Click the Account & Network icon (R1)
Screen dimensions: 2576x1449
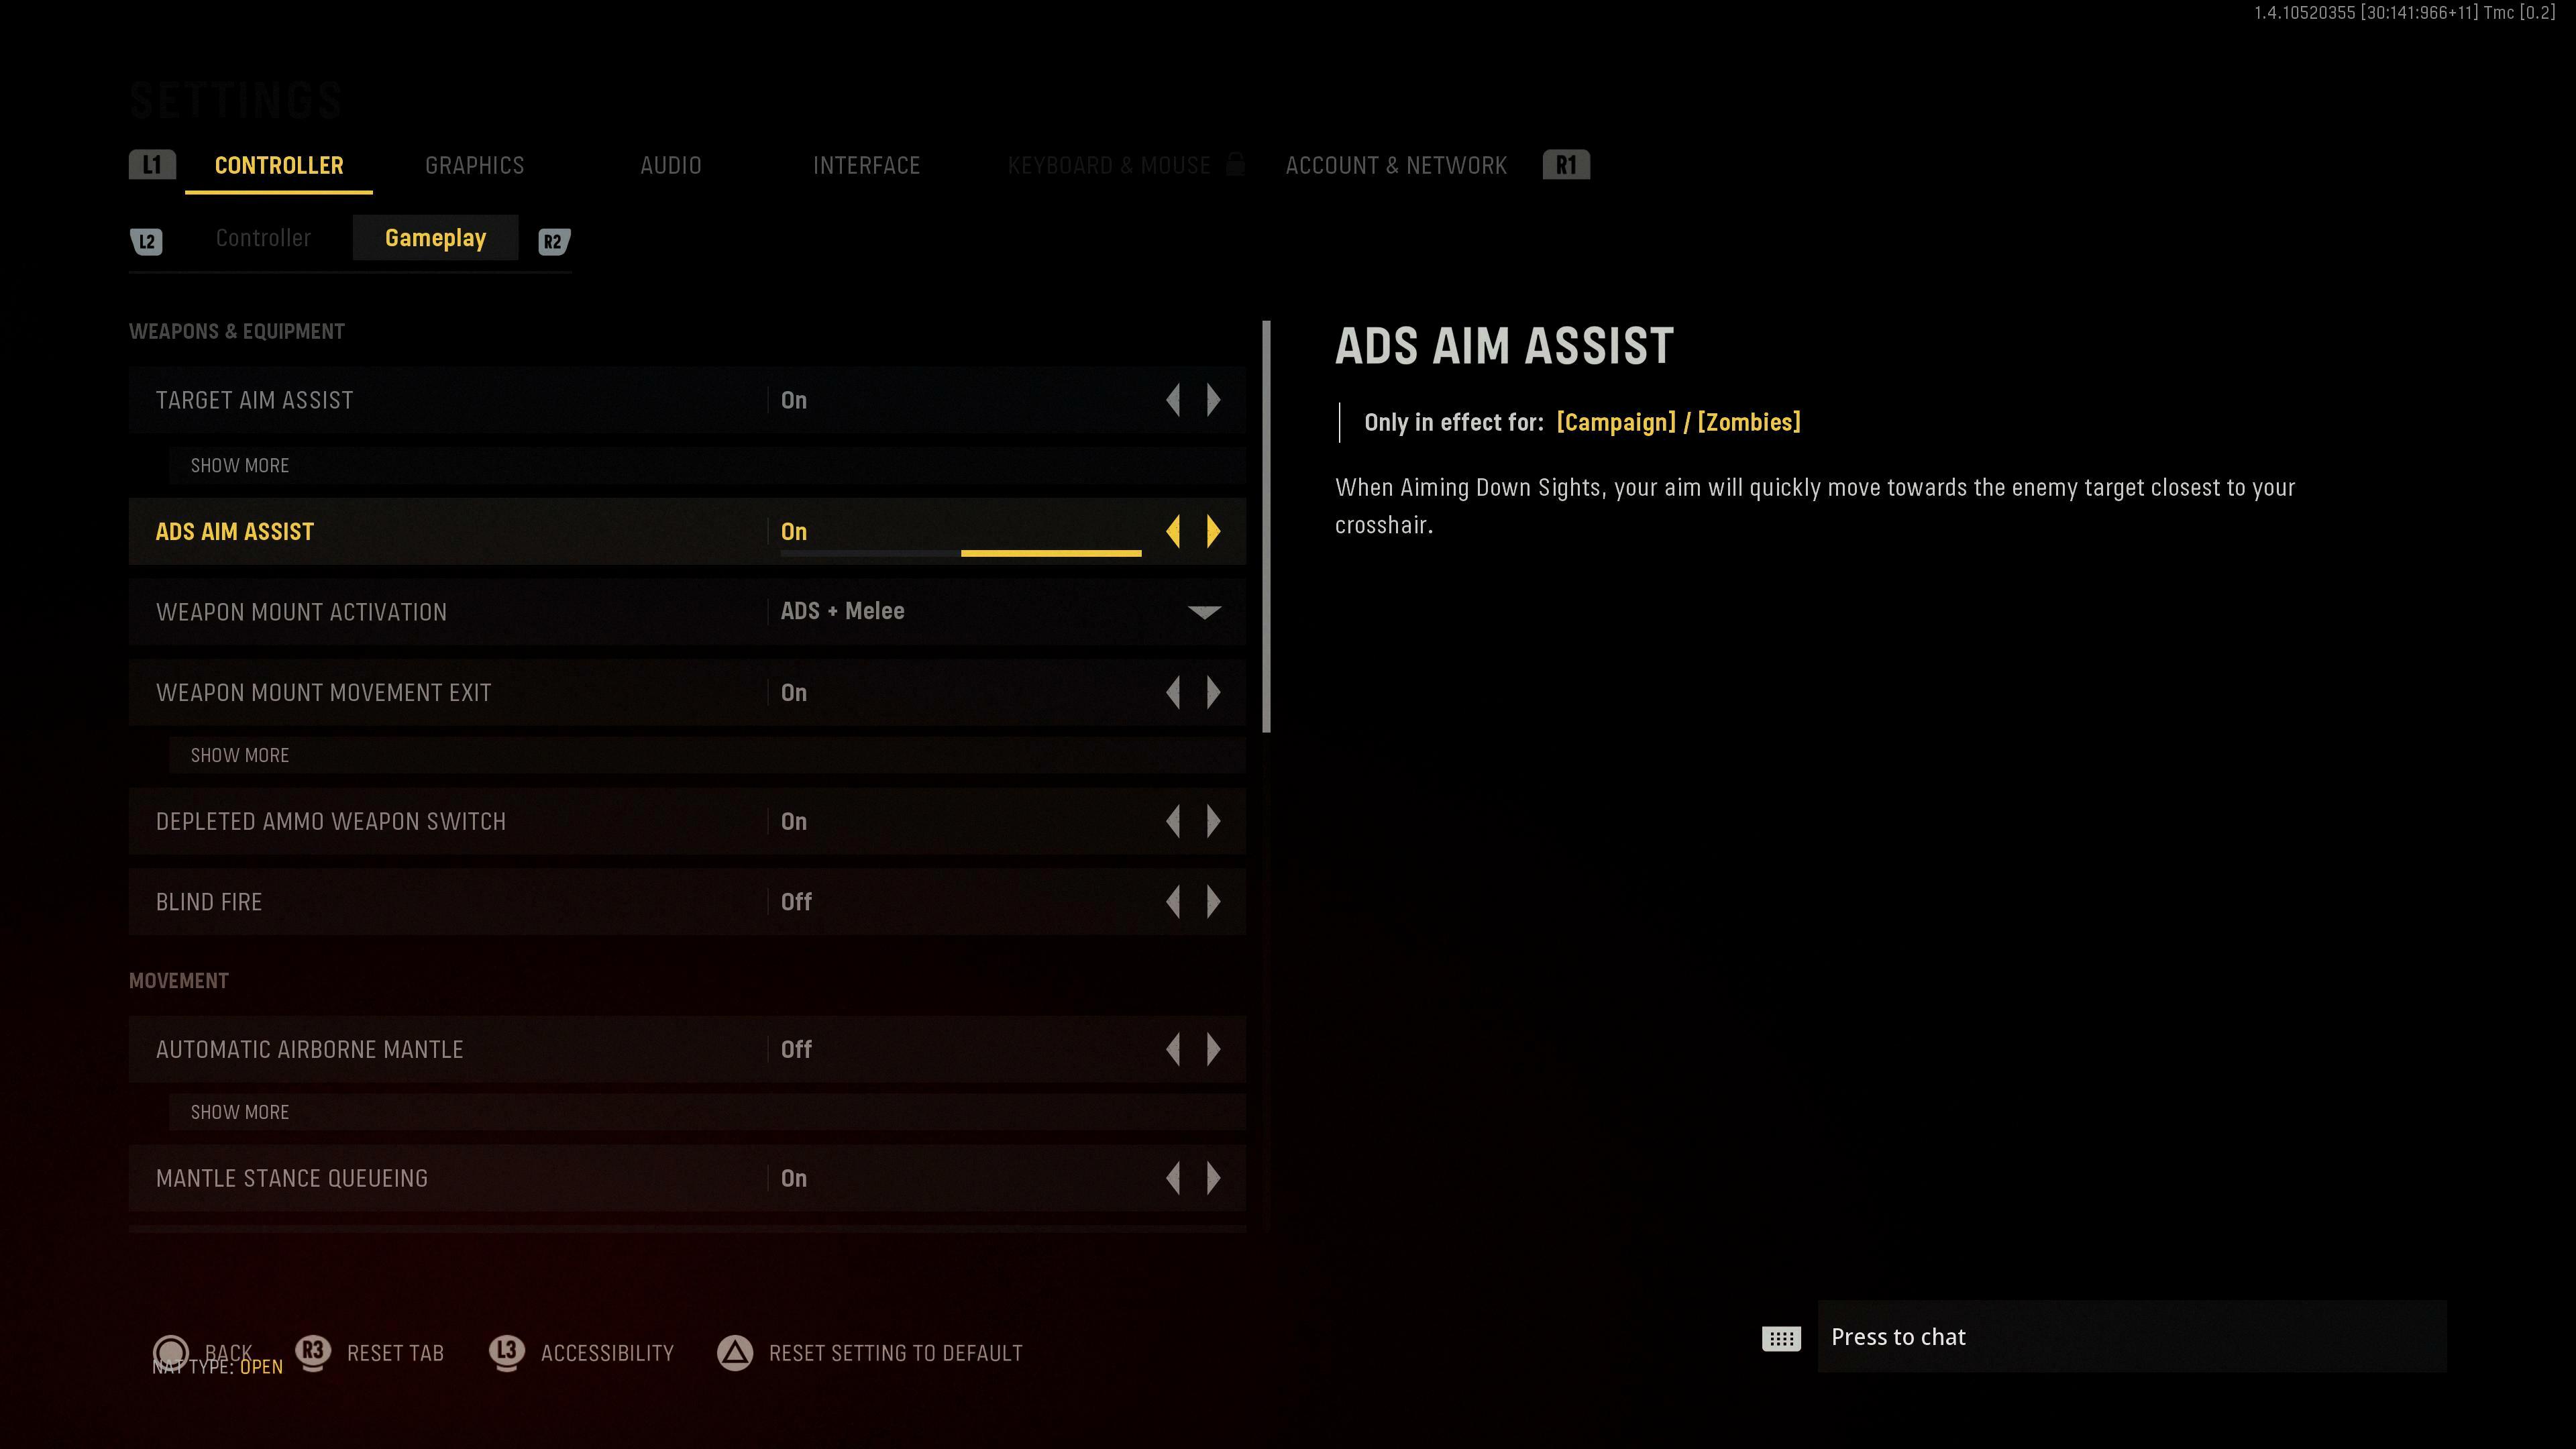[x=1564, y=164]
